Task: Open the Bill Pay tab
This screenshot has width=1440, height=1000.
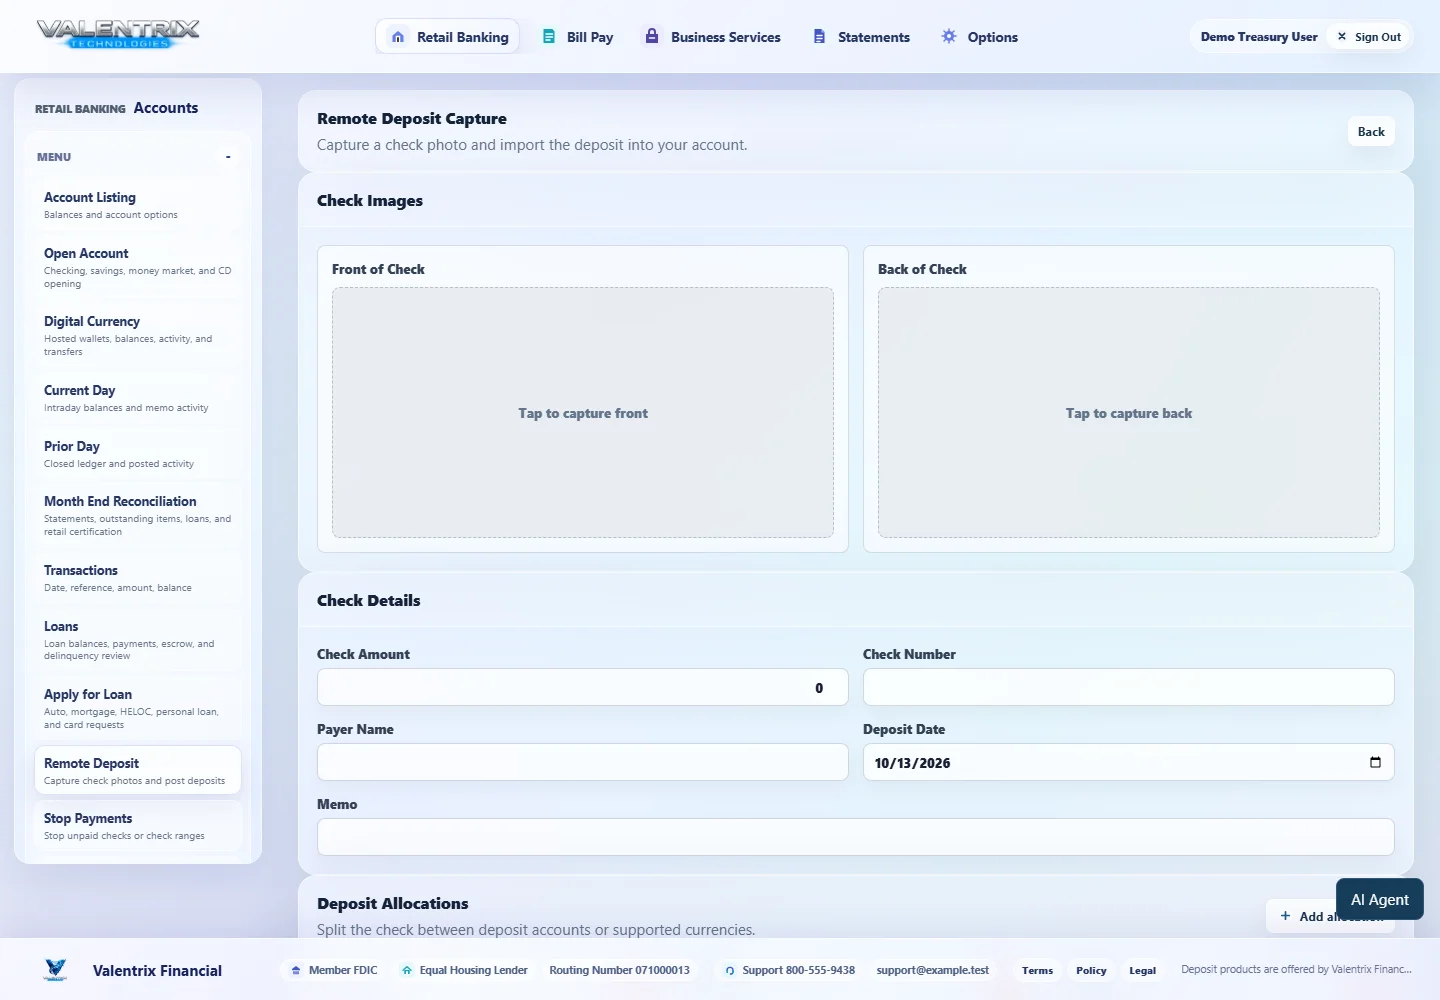Action: 577,37
